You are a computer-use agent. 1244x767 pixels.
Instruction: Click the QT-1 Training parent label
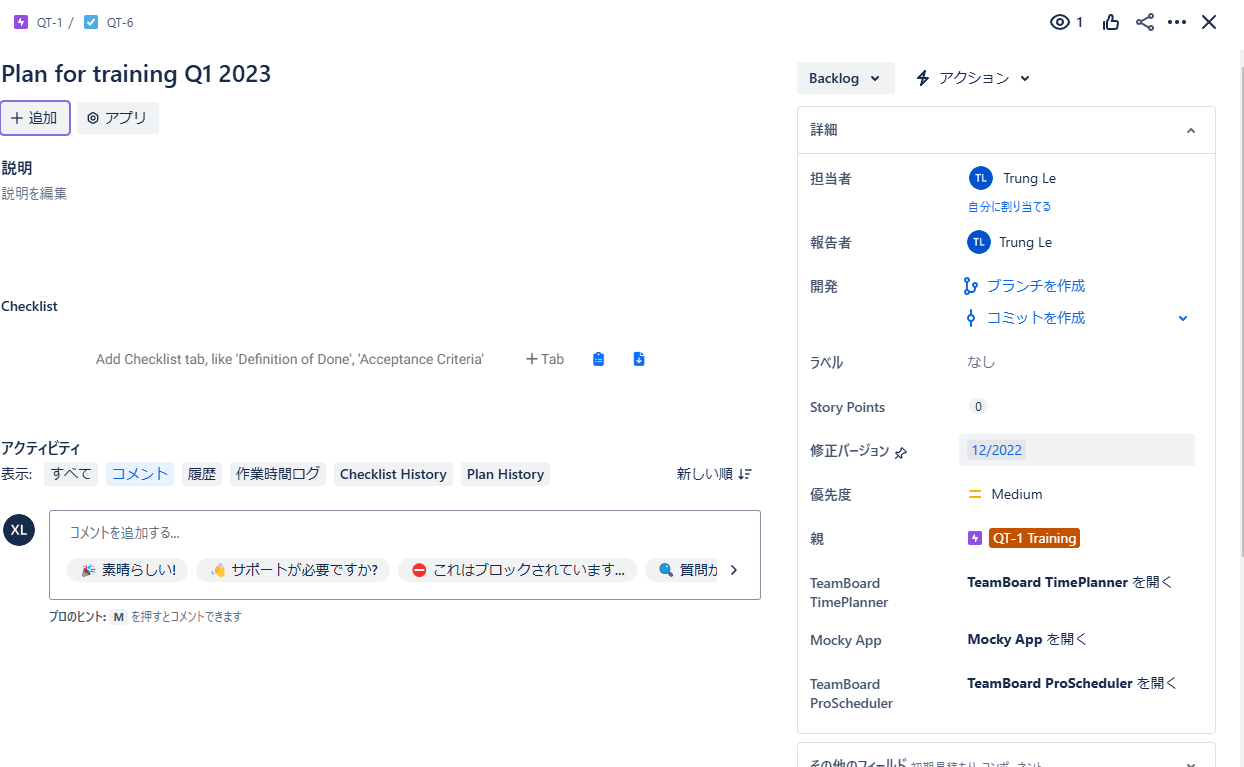(x=1034, y=538)
